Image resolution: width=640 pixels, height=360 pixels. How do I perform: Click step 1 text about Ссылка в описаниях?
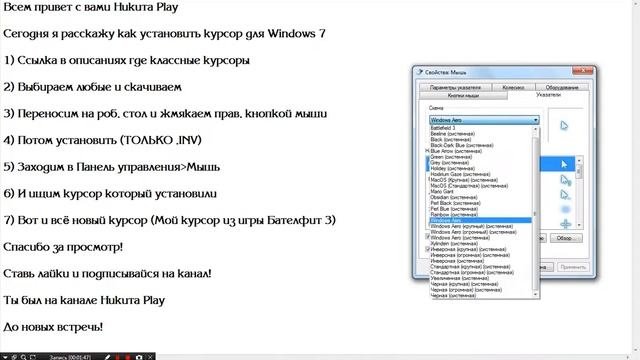127,60
